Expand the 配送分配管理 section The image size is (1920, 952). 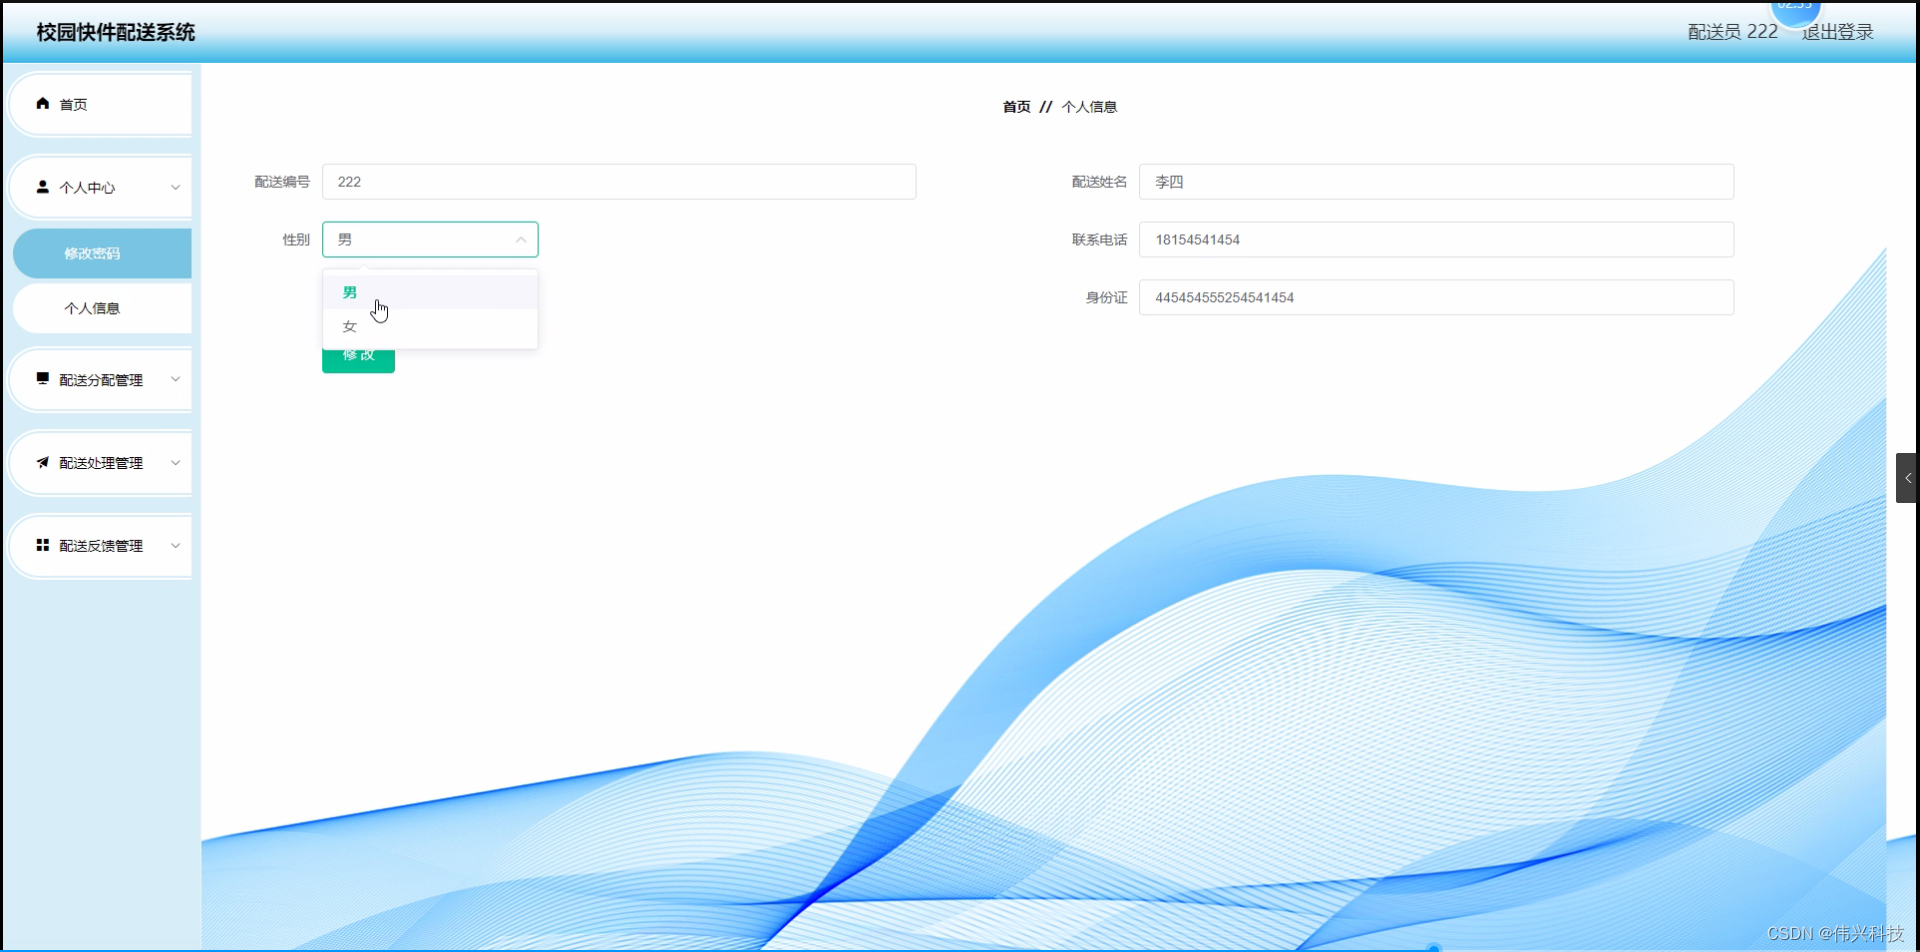[x=176, y=378]
